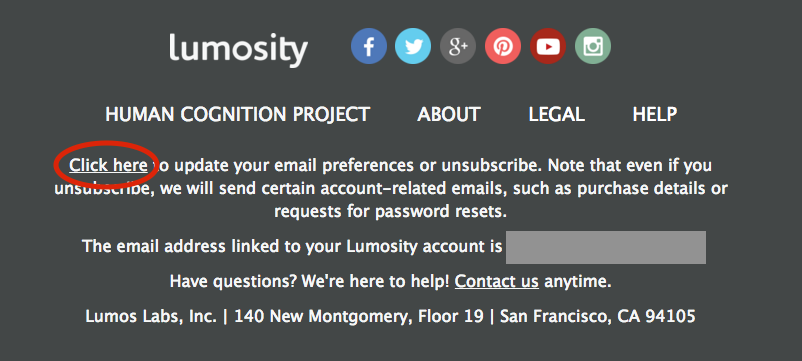Open the "Contact us" link
This screenshot has height=361, width=802.
[x=497, y=281]
